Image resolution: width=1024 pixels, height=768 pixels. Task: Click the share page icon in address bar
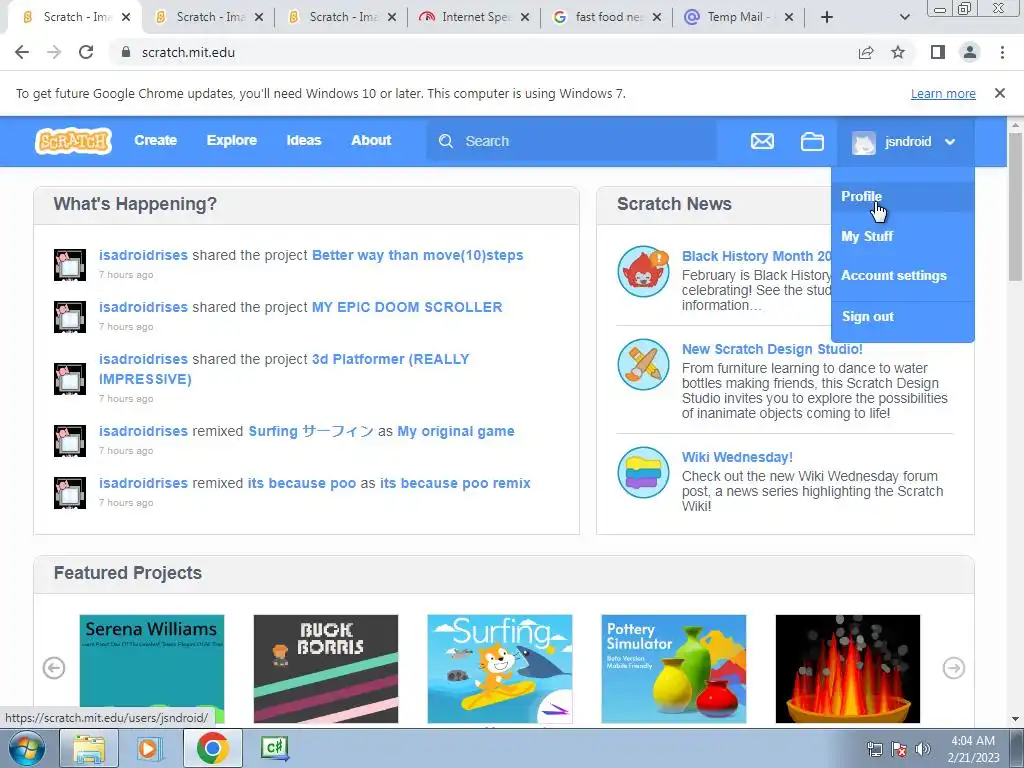pyautogui.click(x=866, y=52)
